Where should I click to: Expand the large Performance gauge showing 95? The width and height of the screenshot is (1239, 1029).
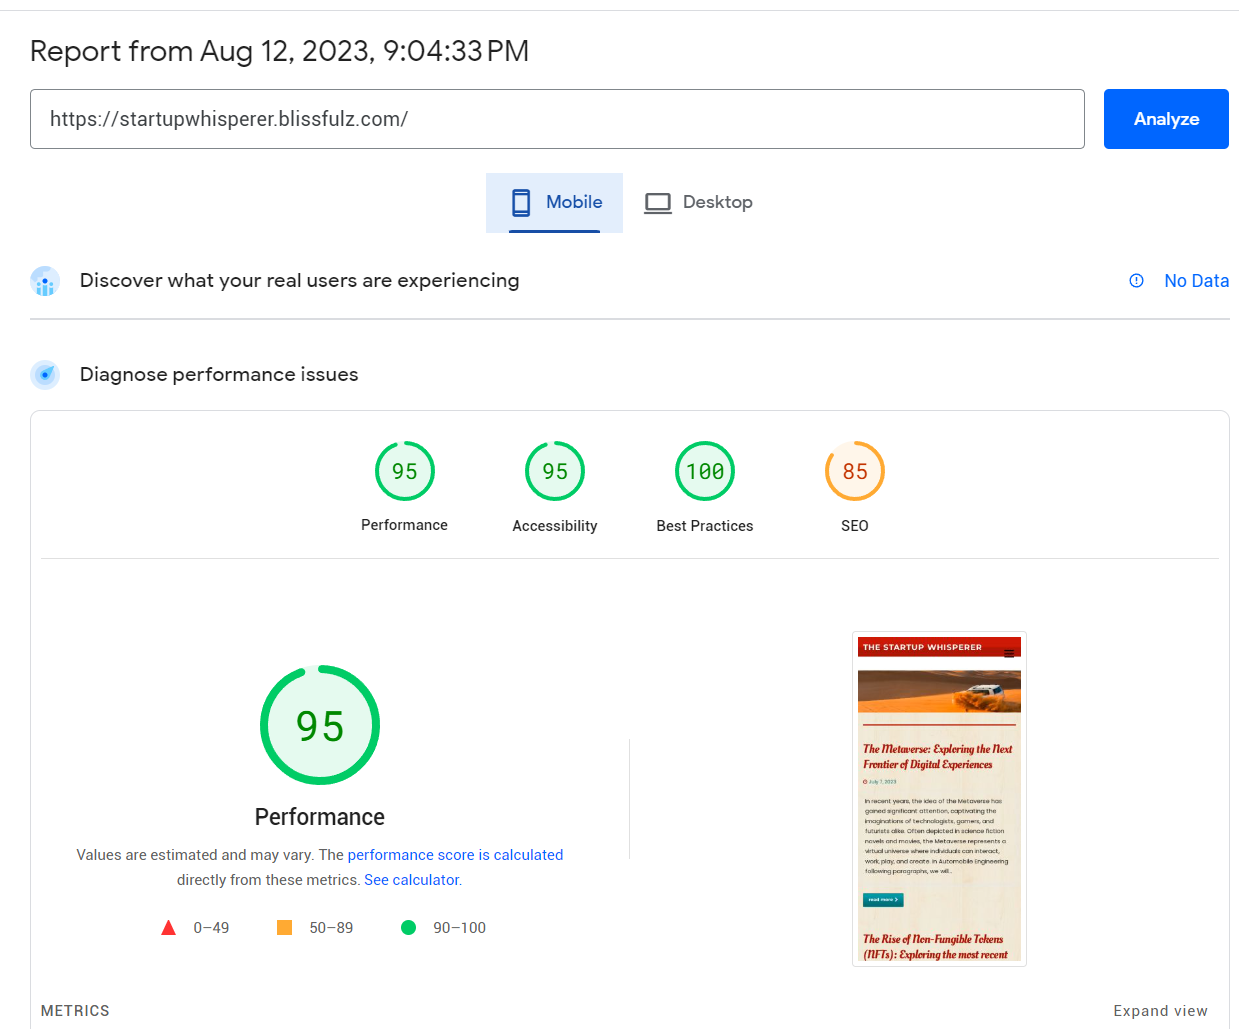pyautogui.click(x=319, y=724)
